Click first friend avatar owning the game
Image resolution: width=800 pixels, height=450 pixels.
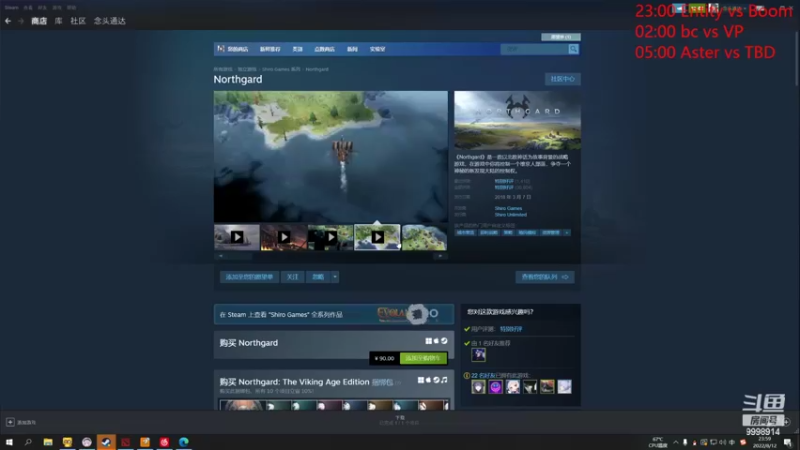point(478,387)
